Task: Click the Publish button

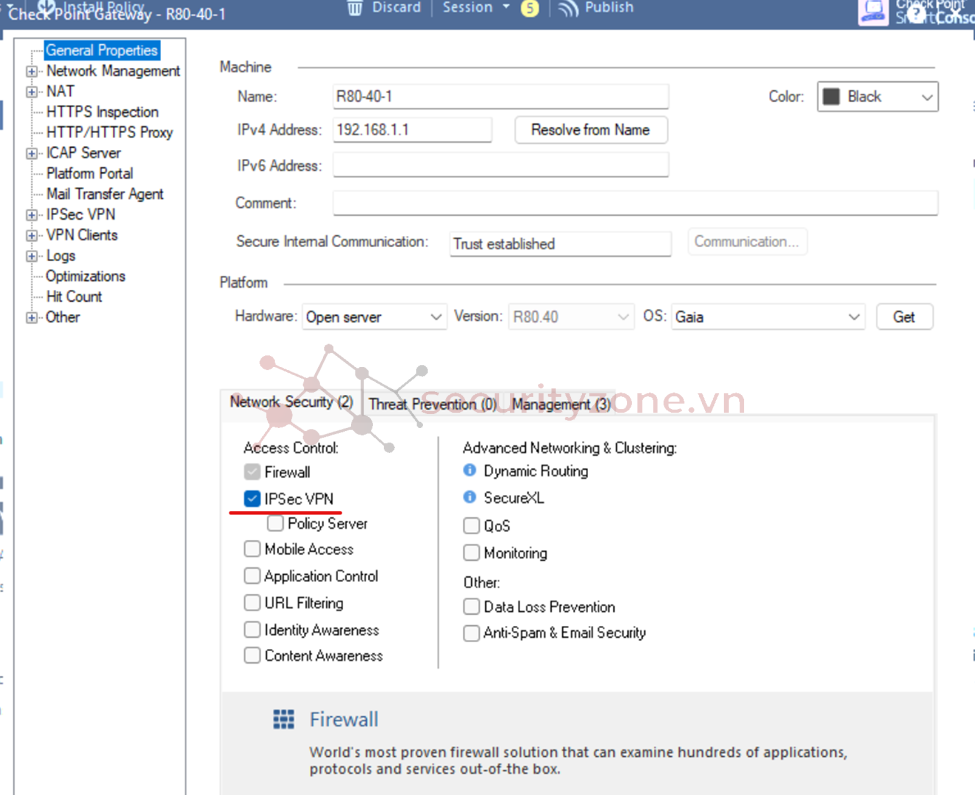Action: (x=596, y=7)
